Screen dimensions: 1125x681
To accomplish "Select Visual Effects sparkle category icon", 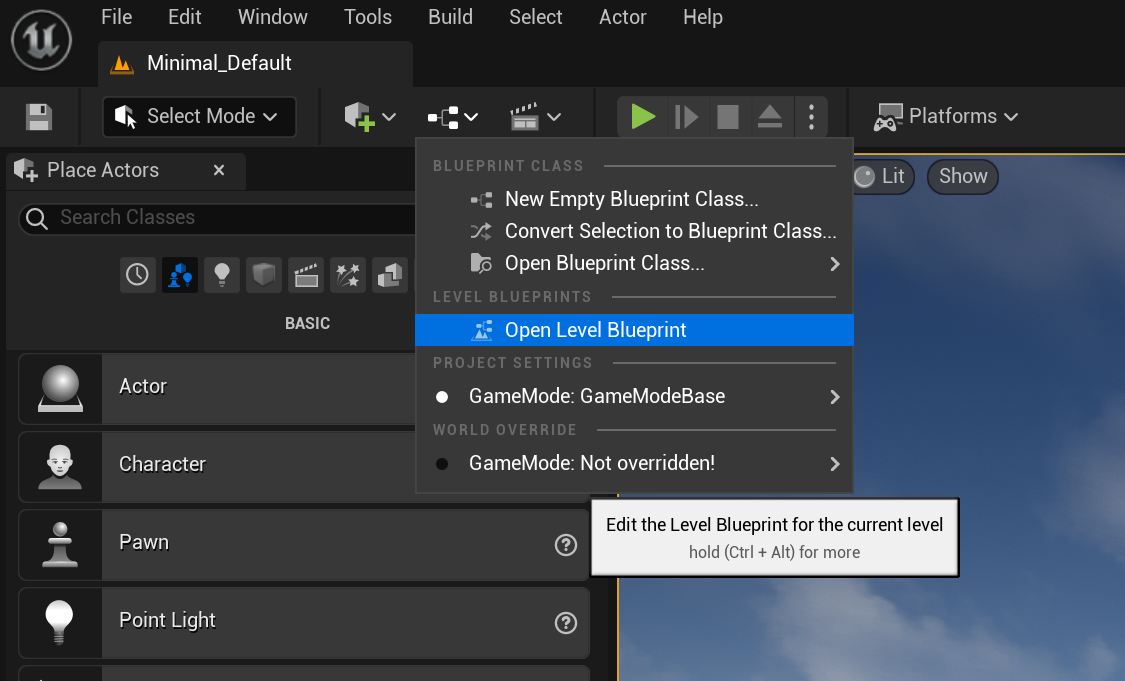I will (x=348, y=275).
